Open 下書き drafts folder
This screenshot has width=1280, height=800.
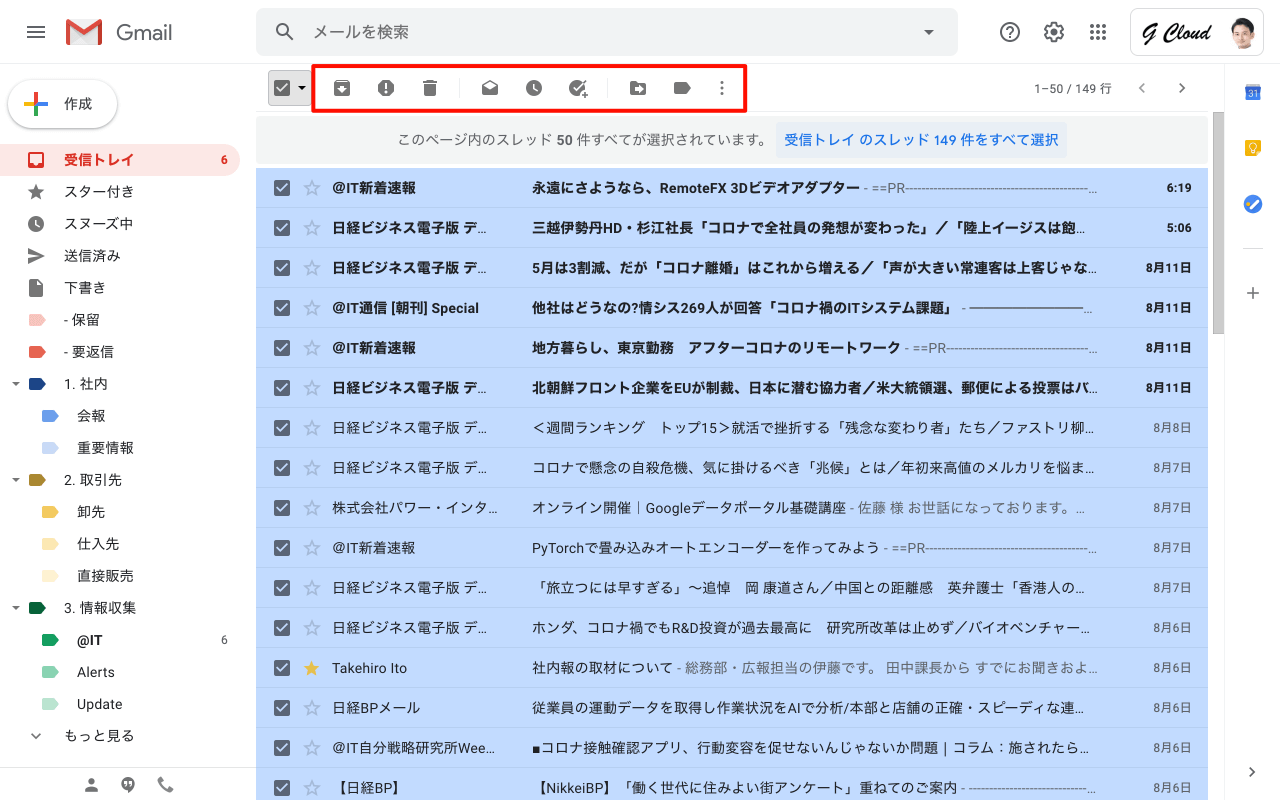click(x=120, y=288)
